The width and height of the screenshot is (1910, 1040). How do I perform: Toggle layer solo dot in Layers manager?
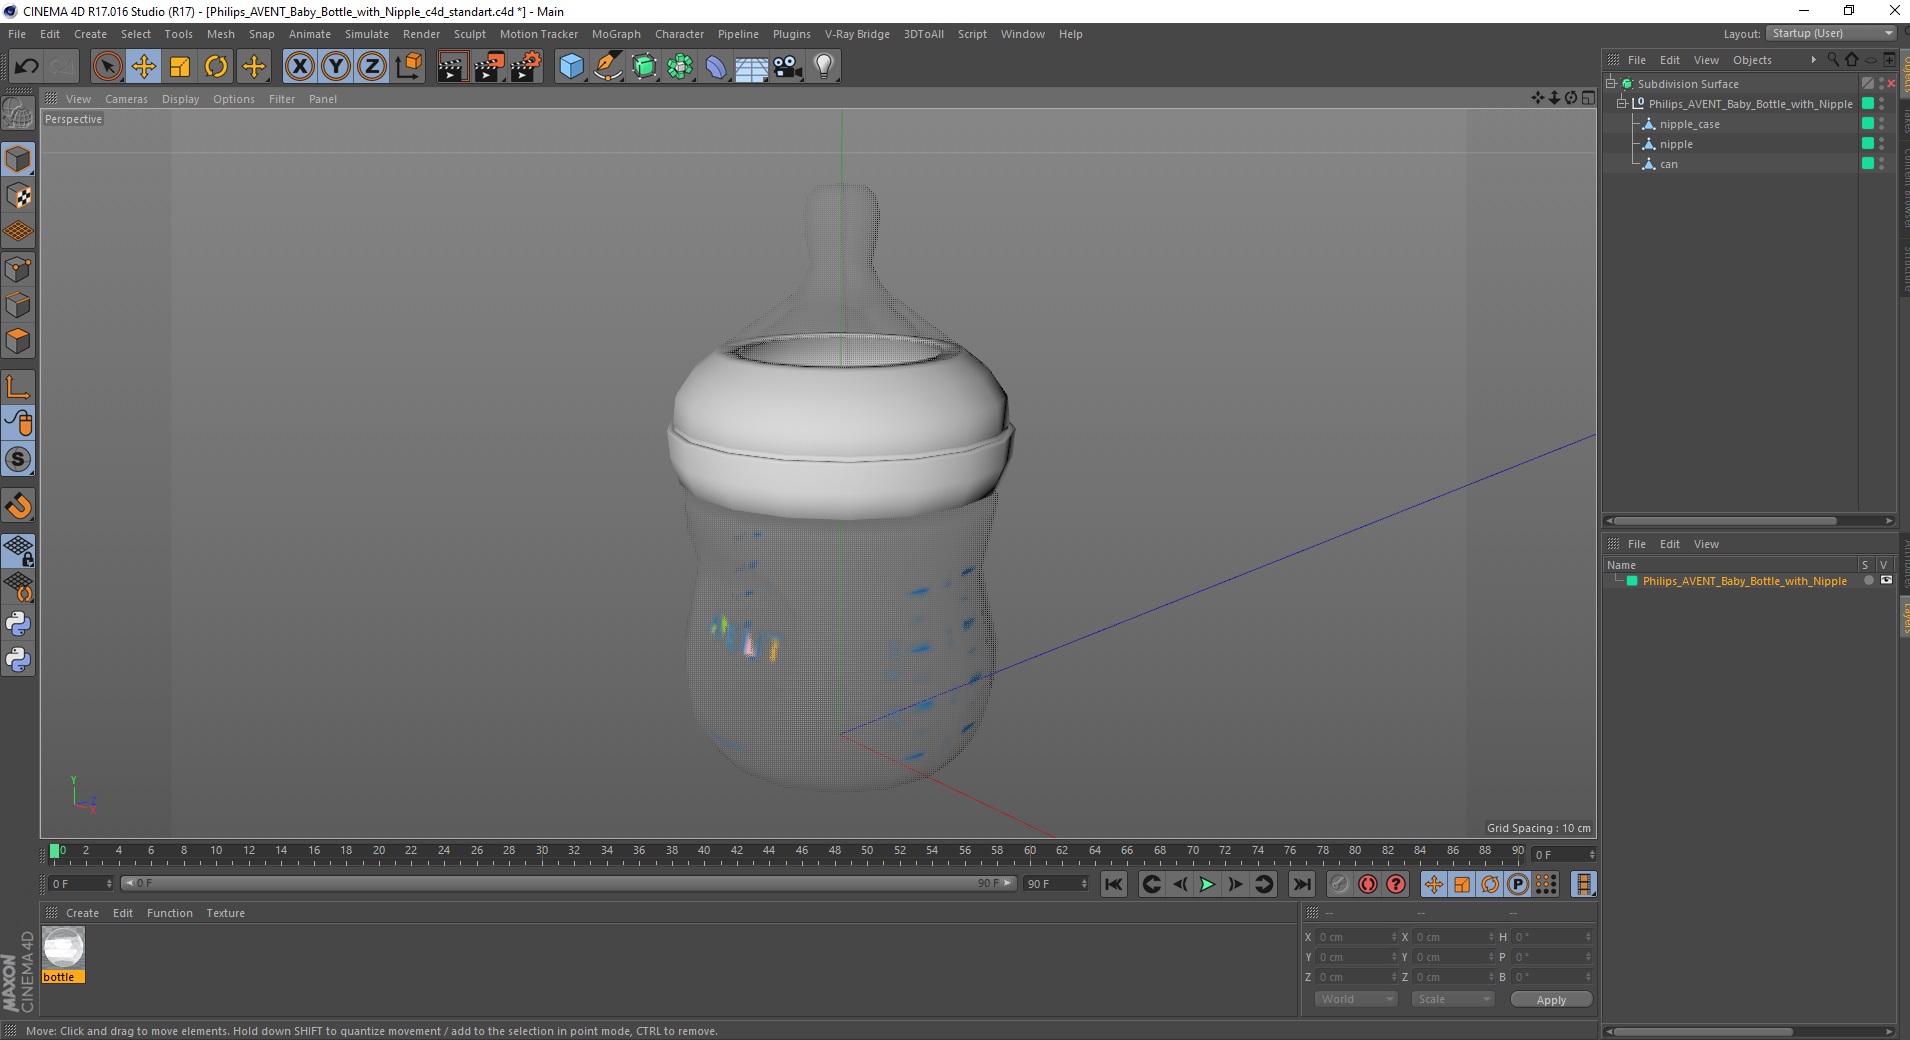pyautogui.click(x=1868, y=581)
